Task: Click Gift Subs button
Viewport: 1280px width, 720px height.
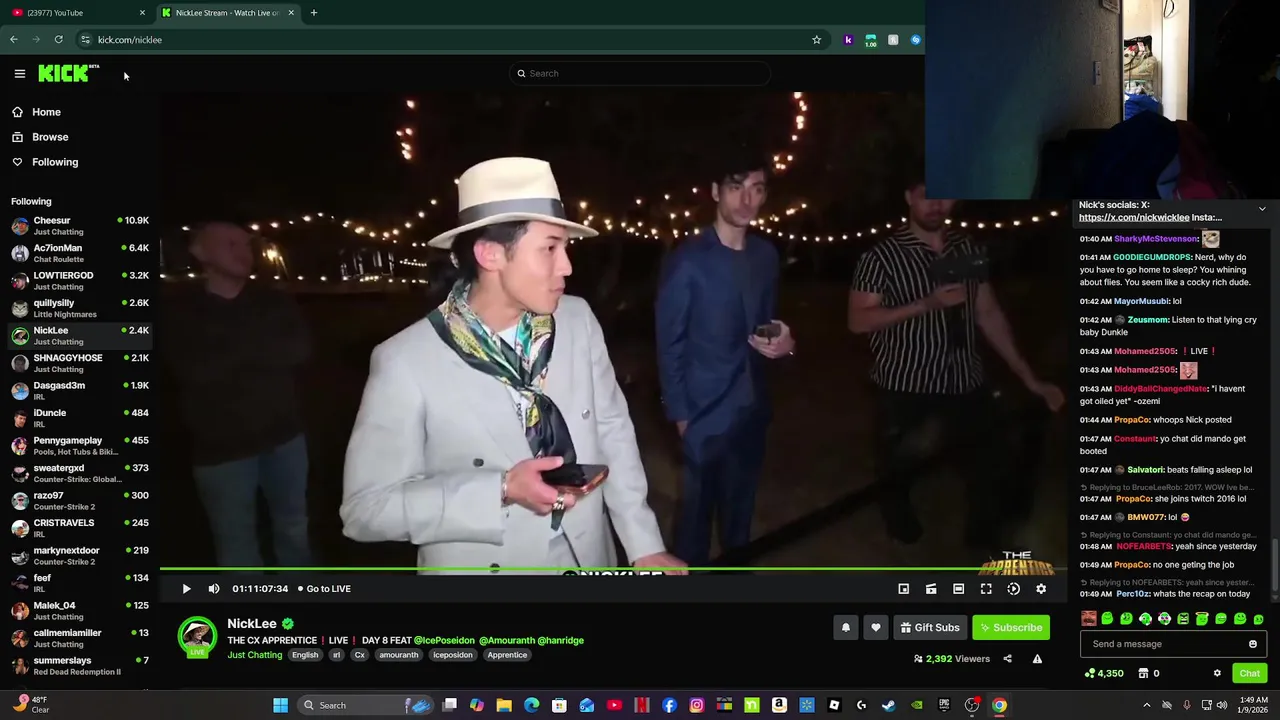Action: coord(930,627)
